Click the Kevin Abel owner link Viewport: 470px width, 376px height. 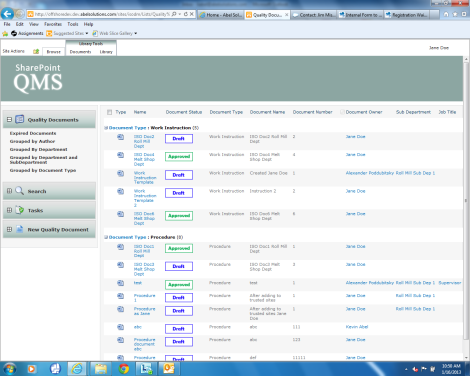tap(357, 327)
